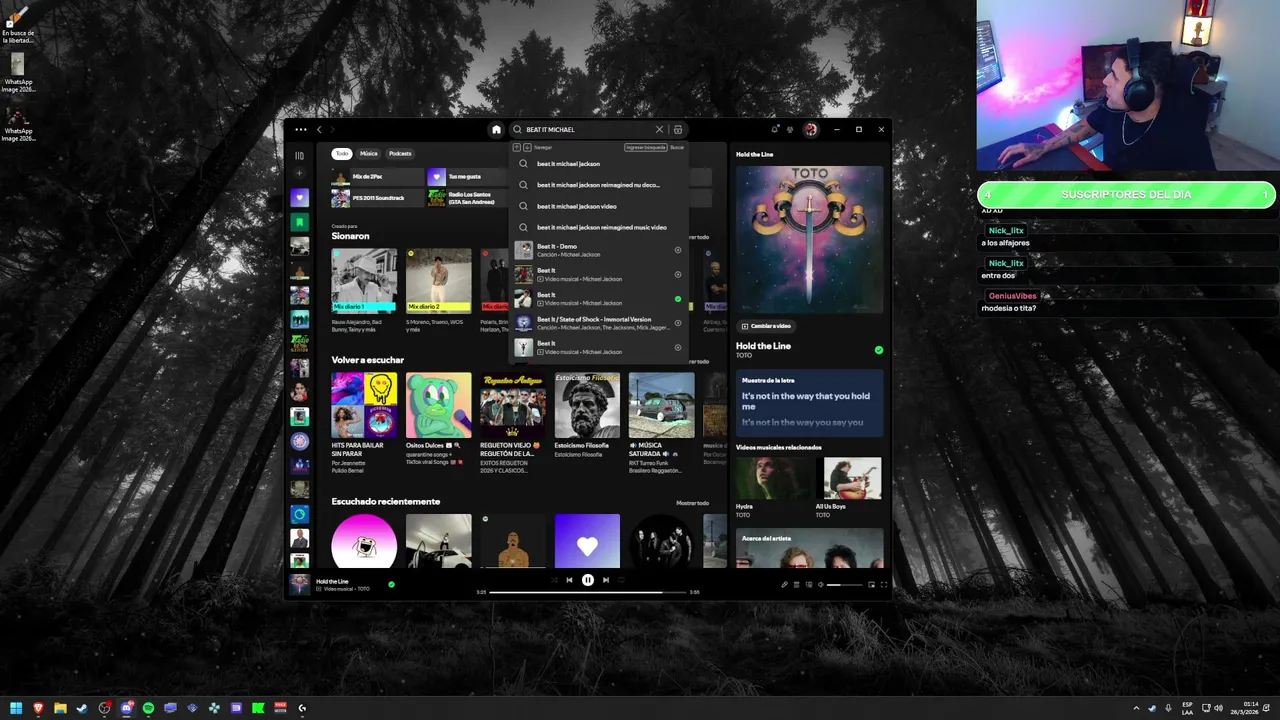Switch to video with Cambiar a video
Screen dimensions: 1280x720
[x=766, y=326]
